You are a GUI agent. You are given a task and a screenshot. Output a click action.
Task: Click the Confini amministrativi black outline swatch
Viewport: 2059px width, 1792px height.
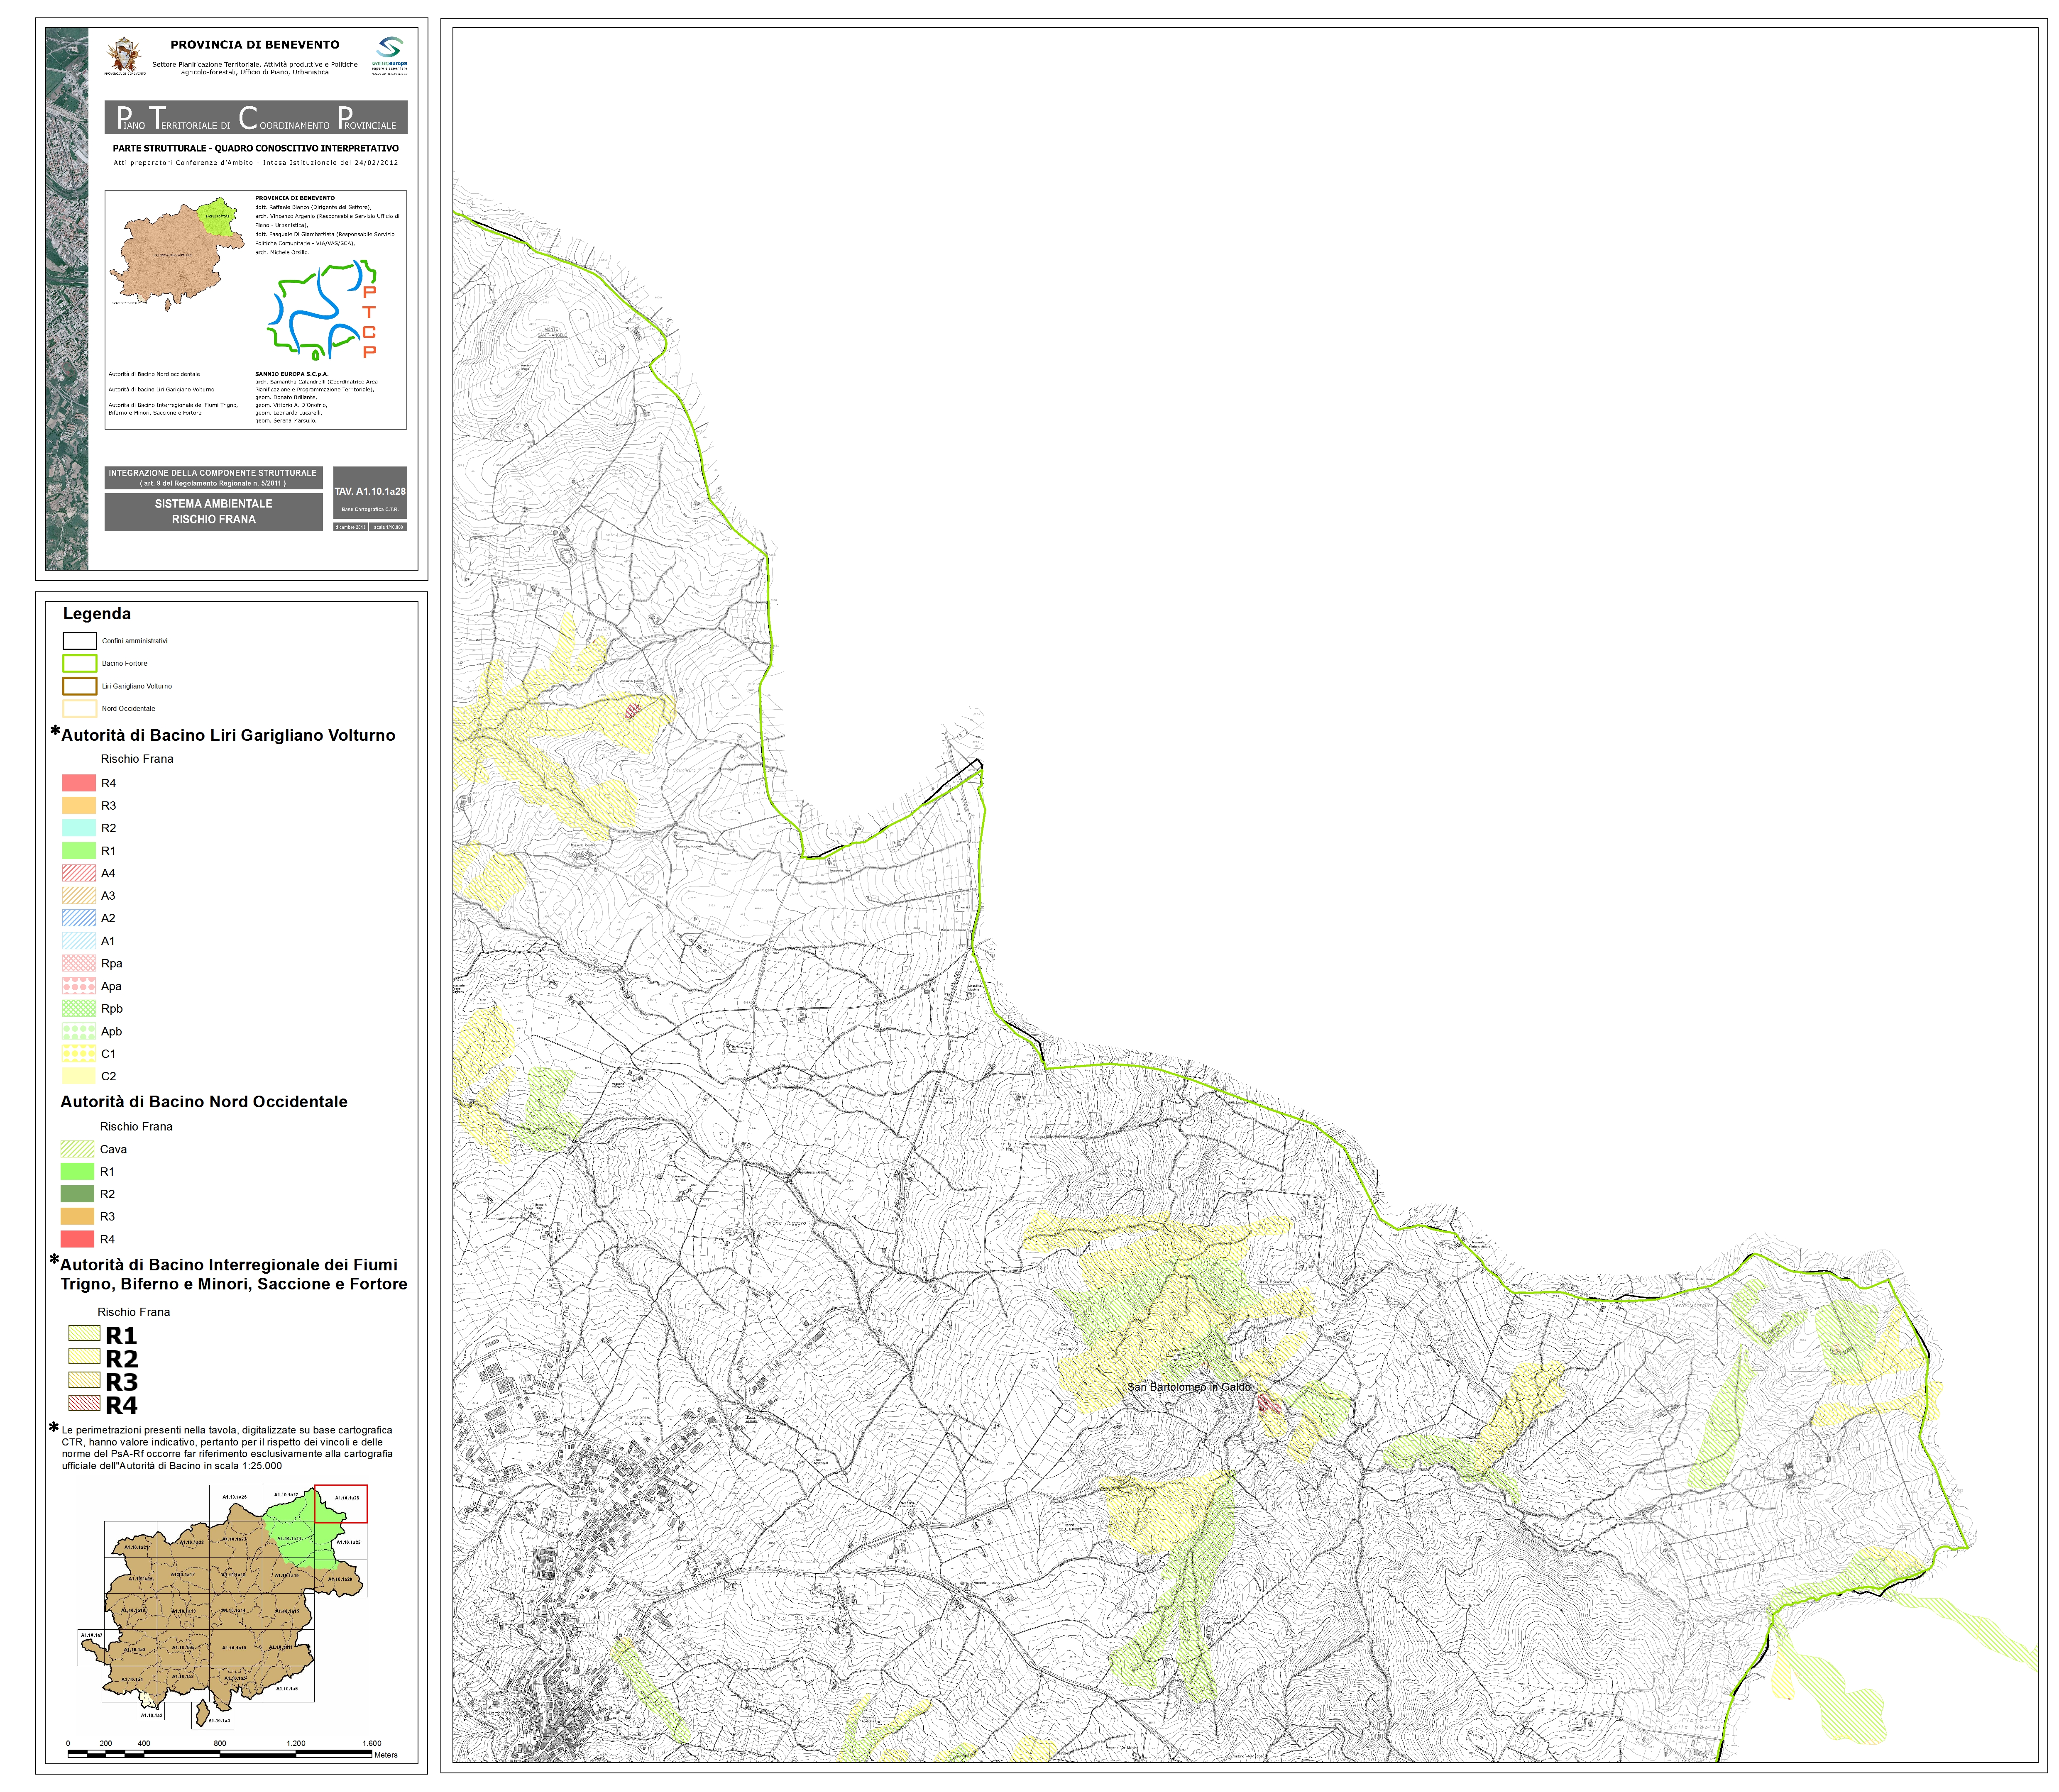[x=80, y=641]
